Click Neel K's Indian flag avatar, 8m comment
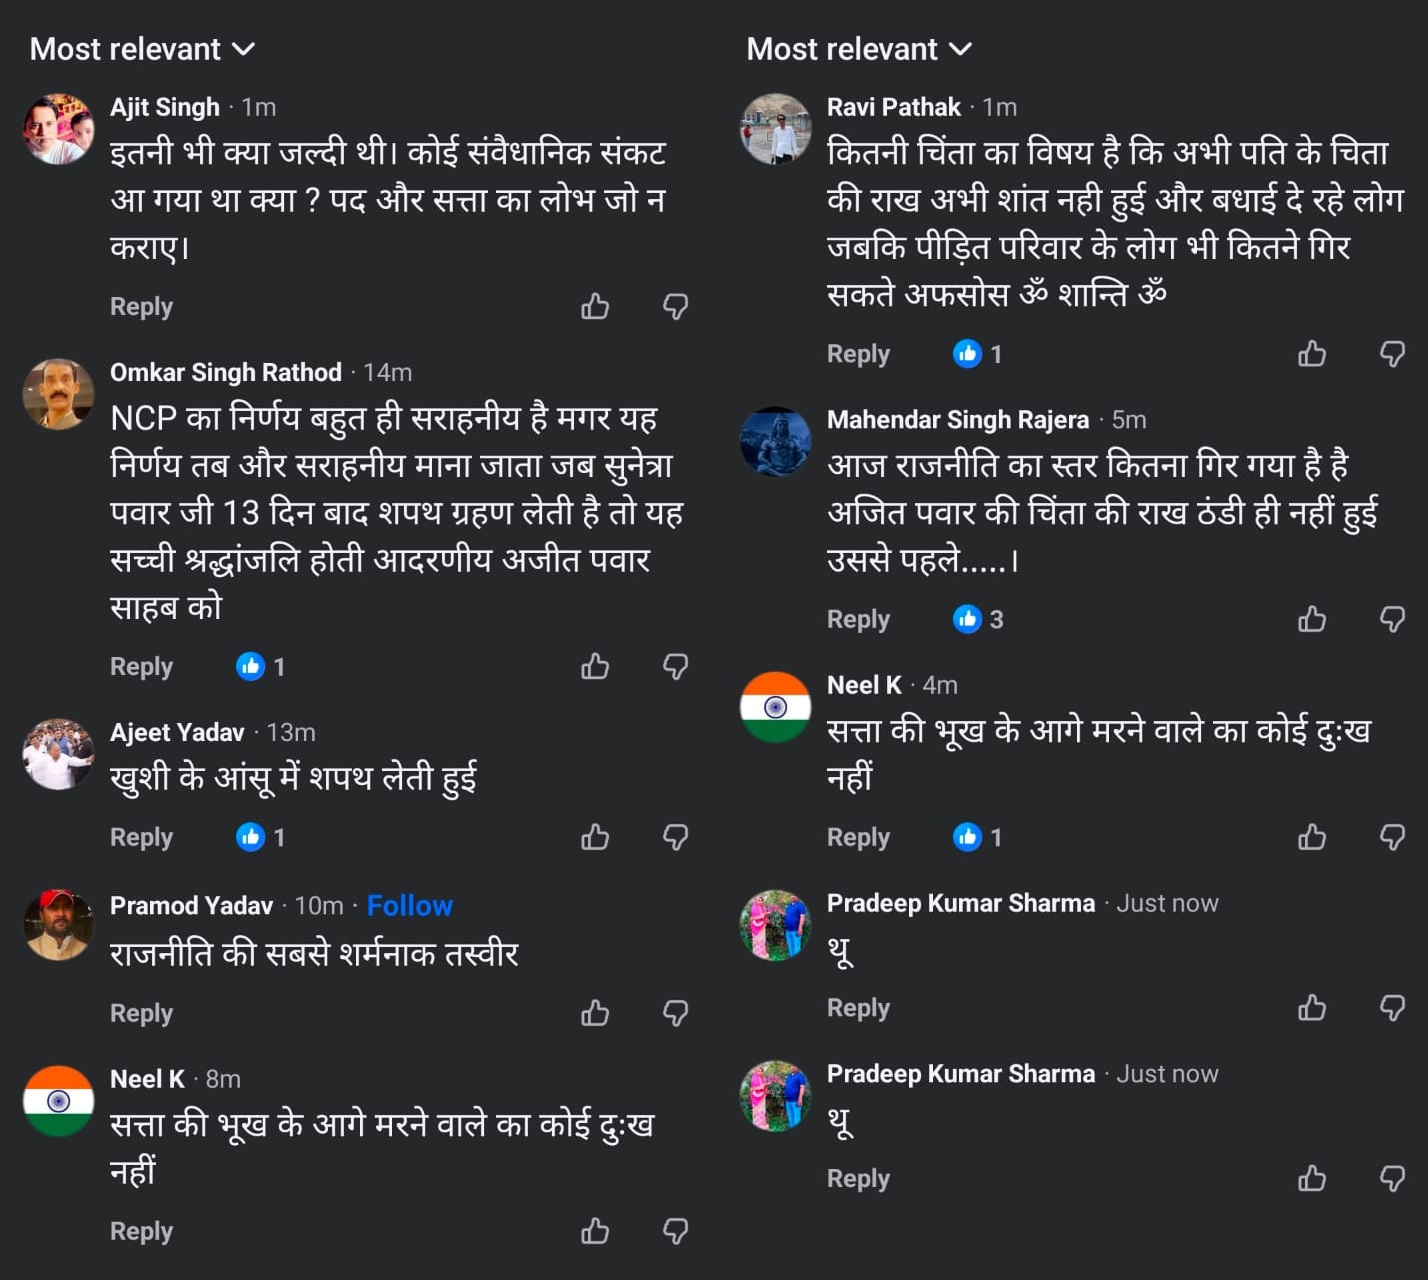This screenshot has height=1280, width=1428. coord(58,1101)
